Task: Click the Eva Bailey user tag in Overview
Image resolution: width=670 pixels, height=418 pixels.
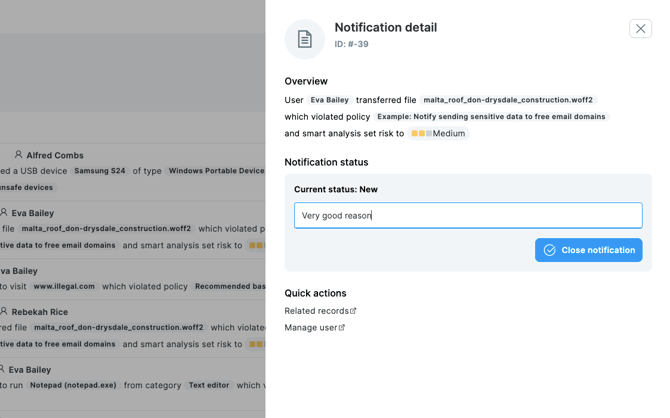Action: (x=329, y=100)
